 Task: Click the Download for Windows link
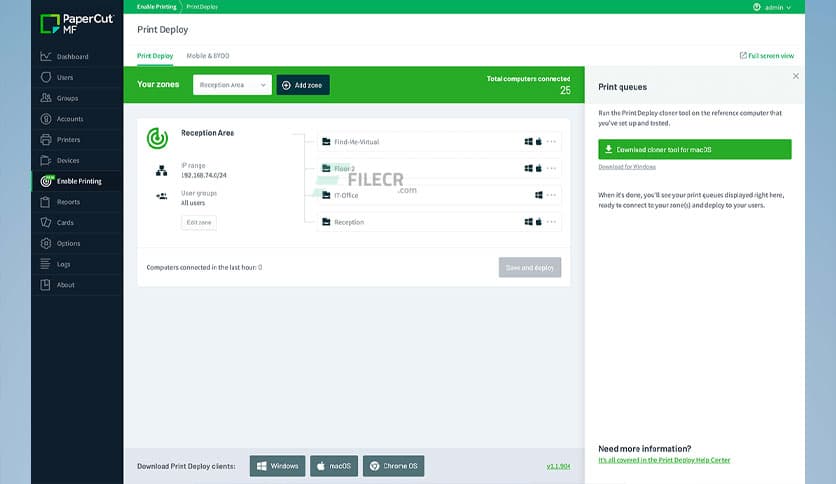click(627, 167)
